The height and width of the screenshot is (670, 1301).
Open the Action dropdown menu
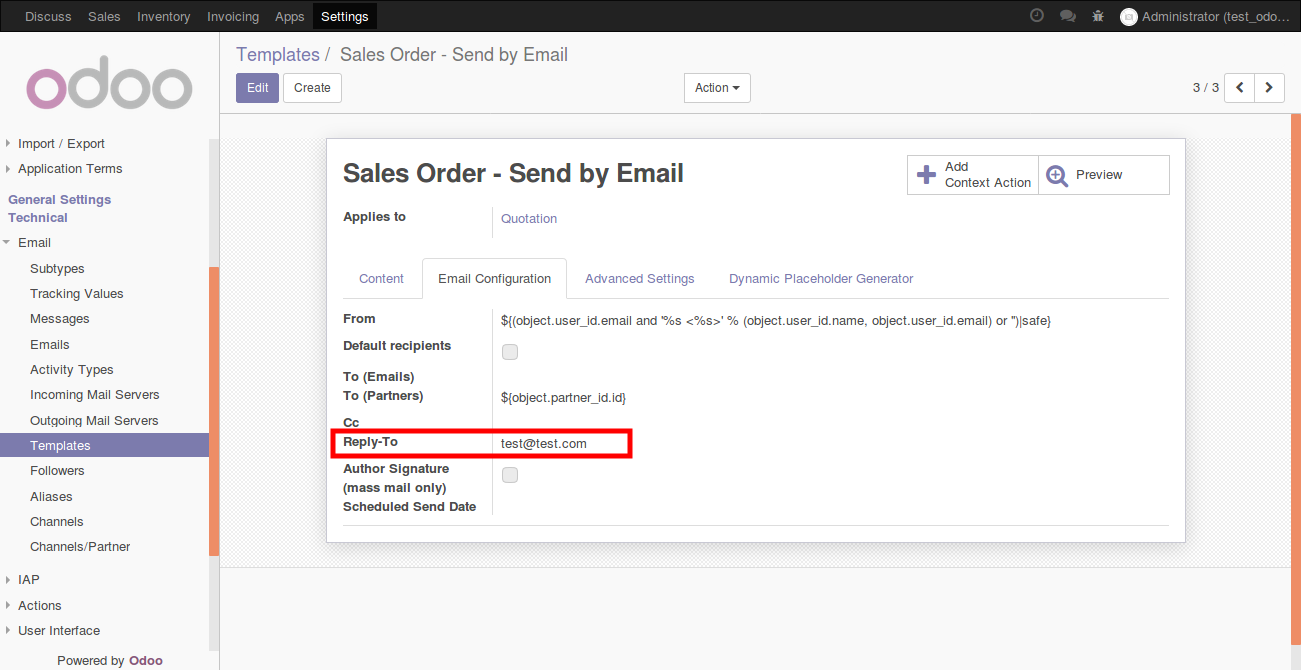coord(717,88)
